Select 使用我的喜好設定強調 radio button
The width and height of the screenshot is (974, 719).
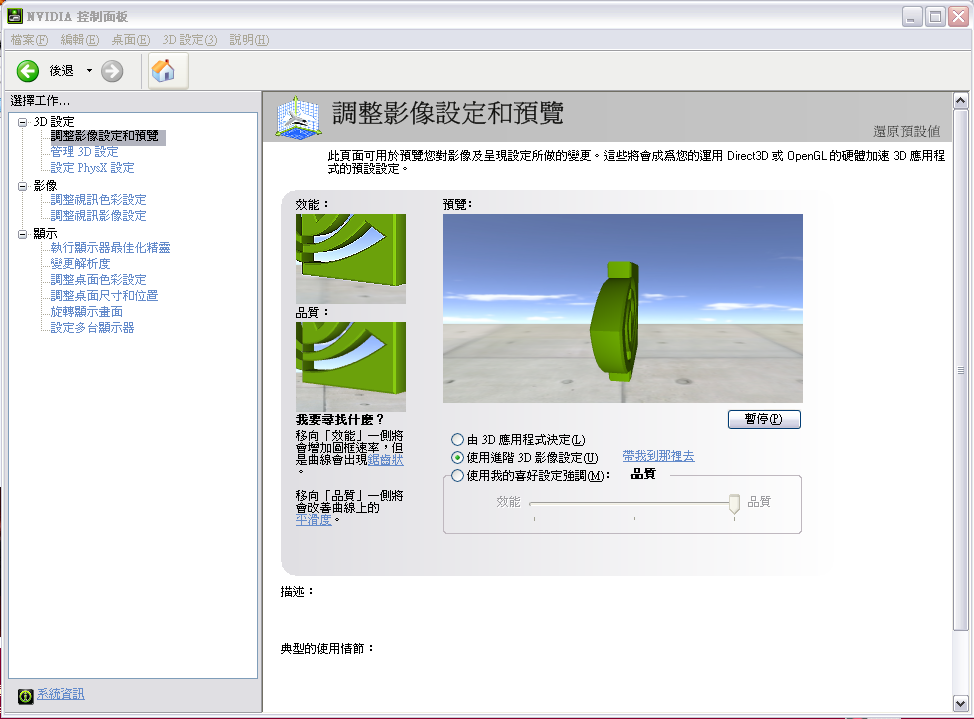[458, 476]
